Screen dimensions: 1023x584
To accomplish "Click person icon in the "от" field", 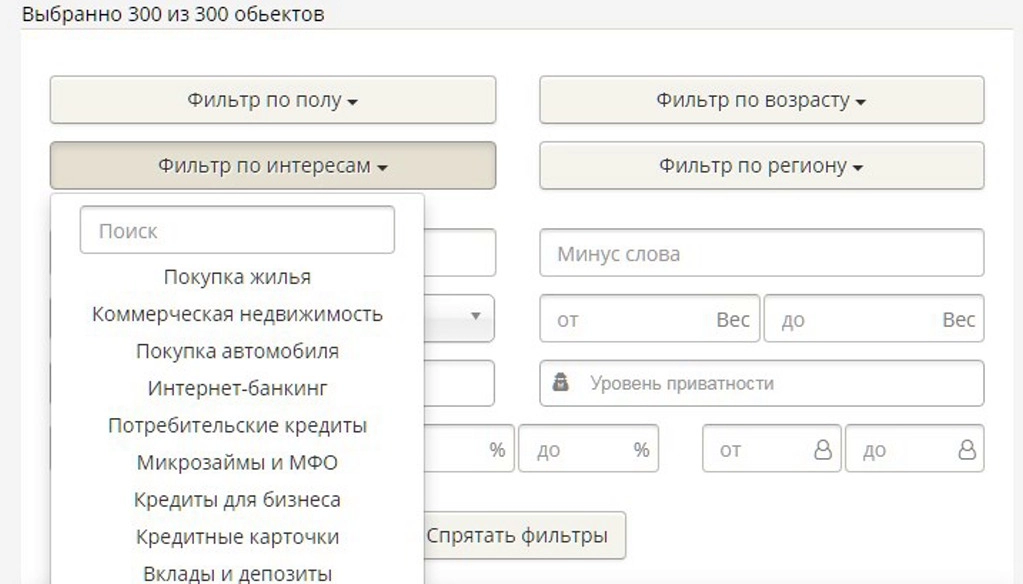I will point(822,450).
